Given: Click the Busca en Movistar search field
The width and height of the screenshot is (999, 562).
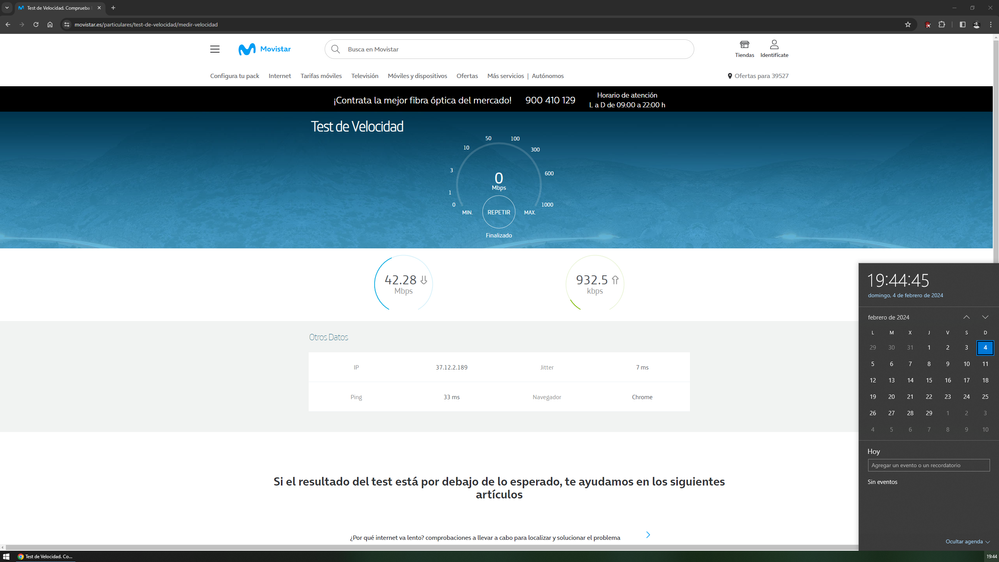Looking at the screenshot, I should [510, 49].
